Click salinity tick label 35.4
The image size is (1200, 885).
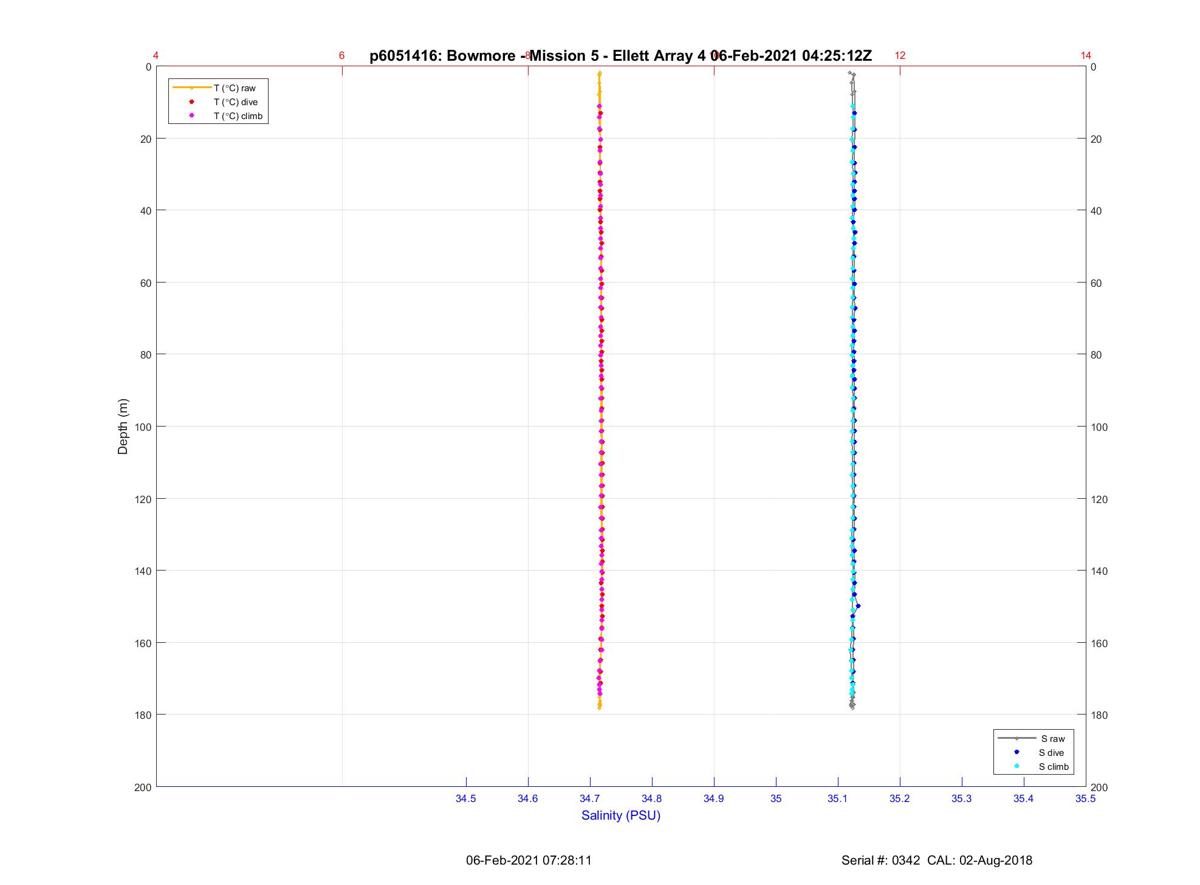tap(1024, 799)
